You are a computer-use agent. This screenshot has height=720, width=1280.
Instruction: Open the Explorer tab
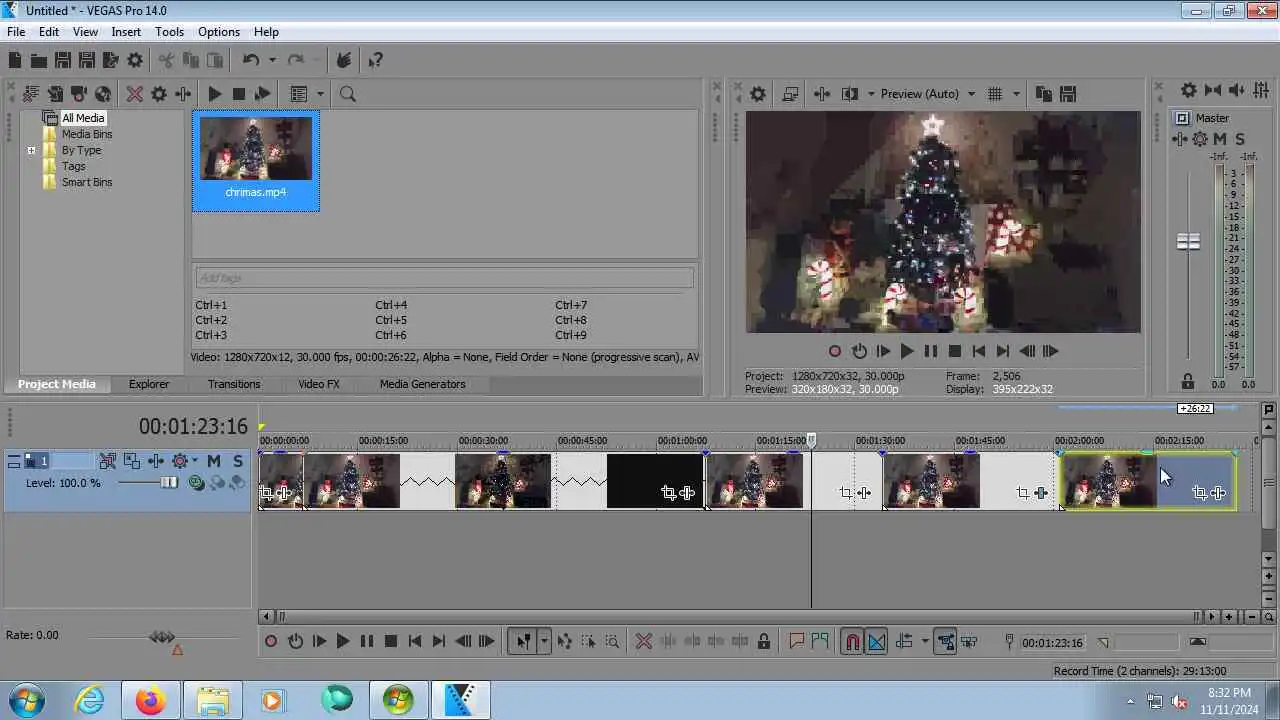click(149, 384)
